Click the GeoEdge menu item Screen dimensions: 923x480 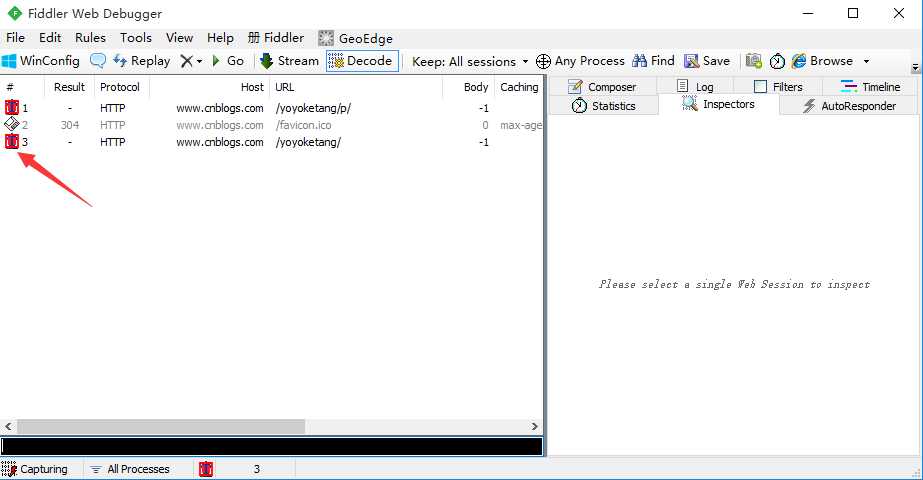(356, 38)
